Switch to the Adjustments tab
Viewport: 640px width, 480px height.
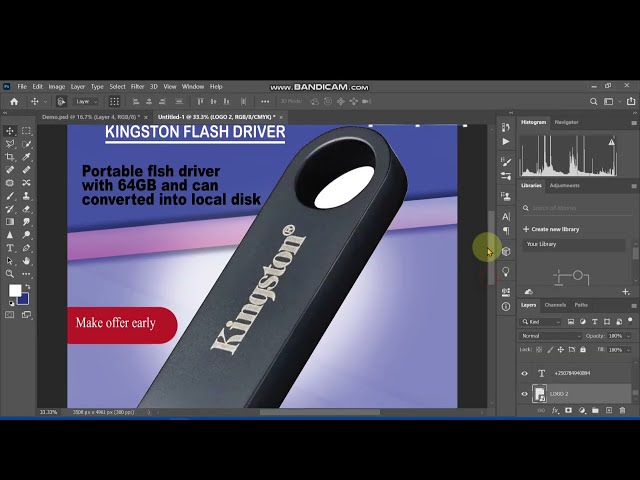point(564,185)
